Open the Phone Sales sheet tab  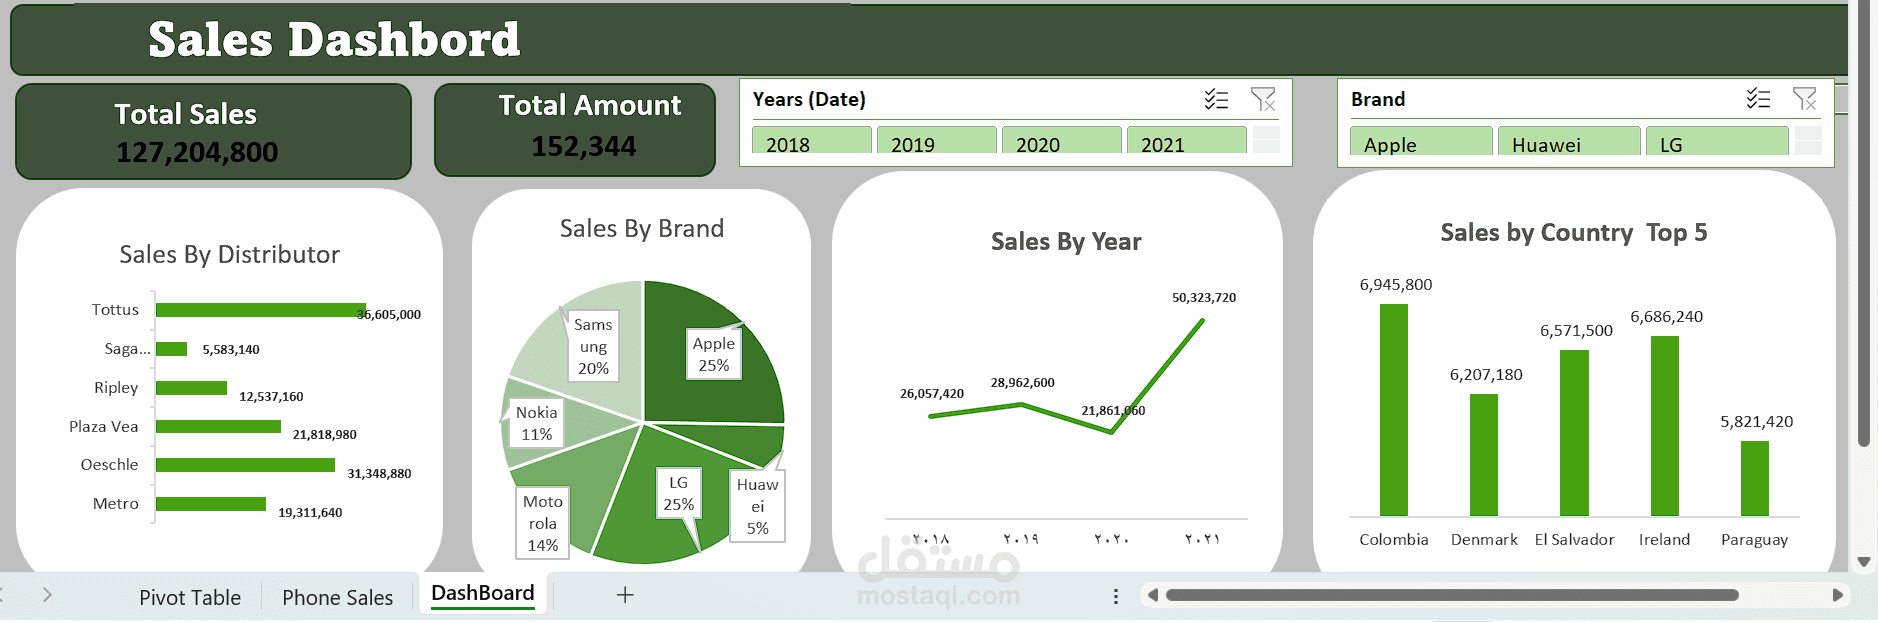tap(337, 597)
